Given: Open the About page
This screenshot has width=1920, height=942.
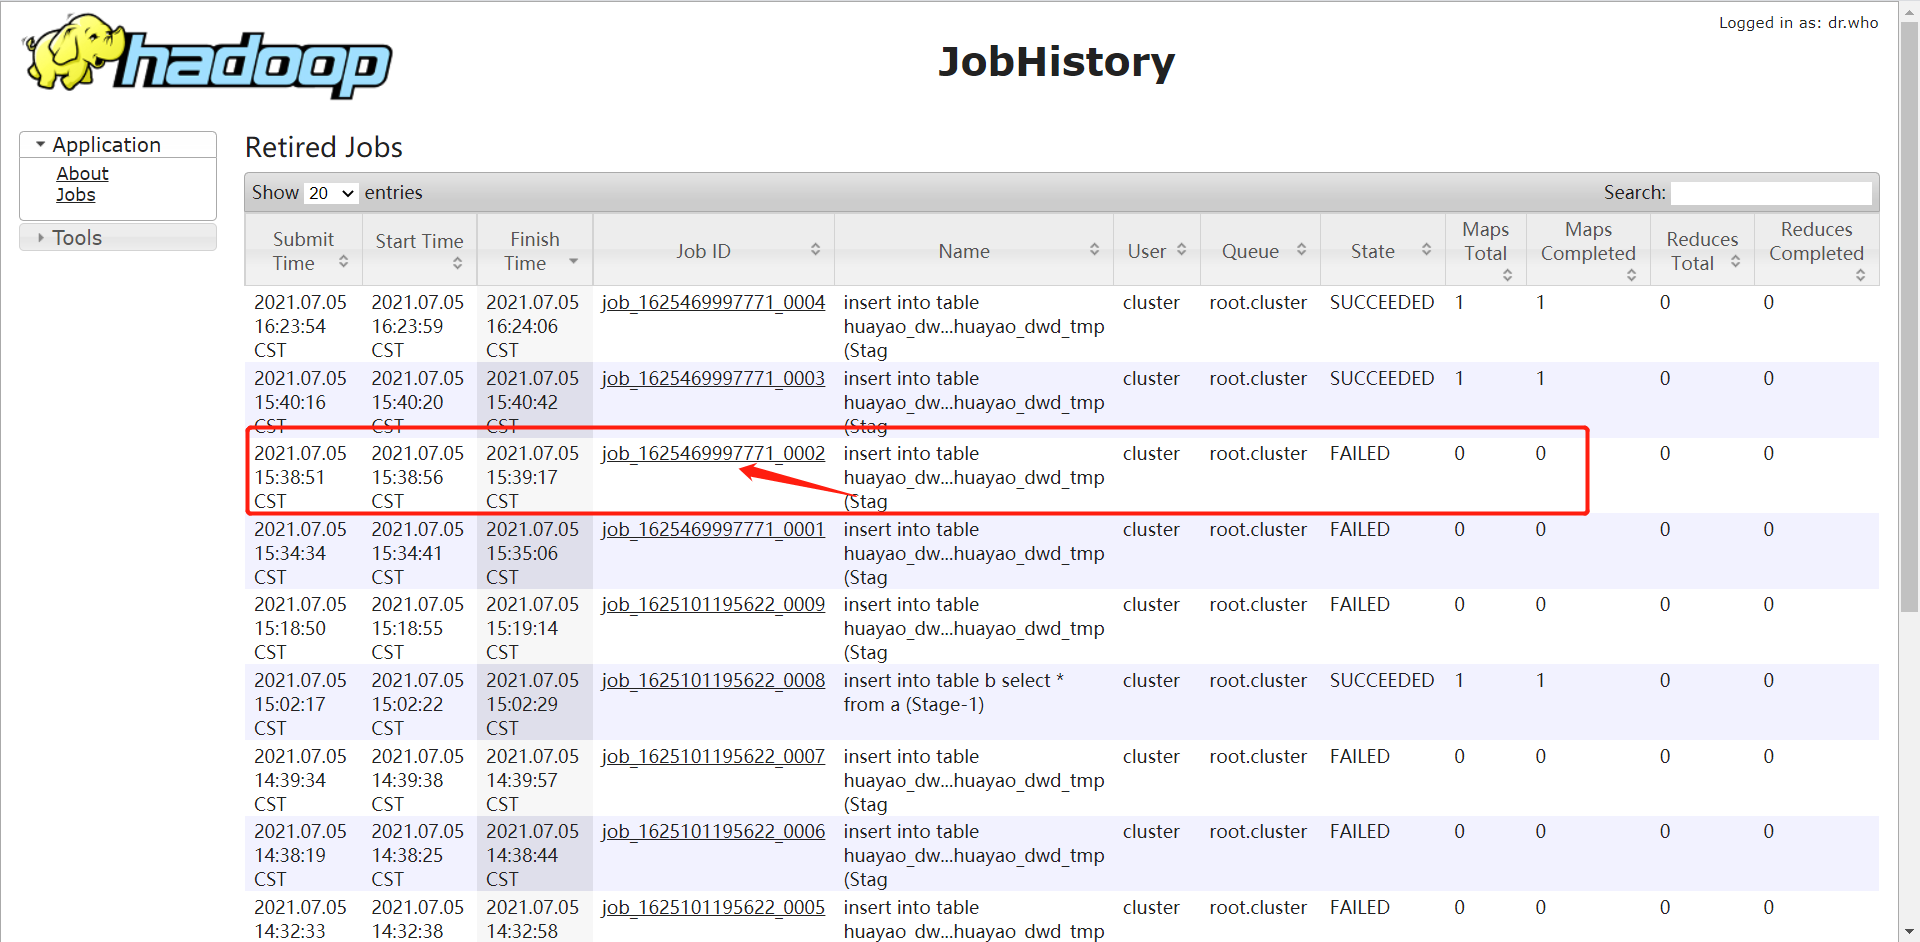Looking at the screenshot, I should click(82, 173).
